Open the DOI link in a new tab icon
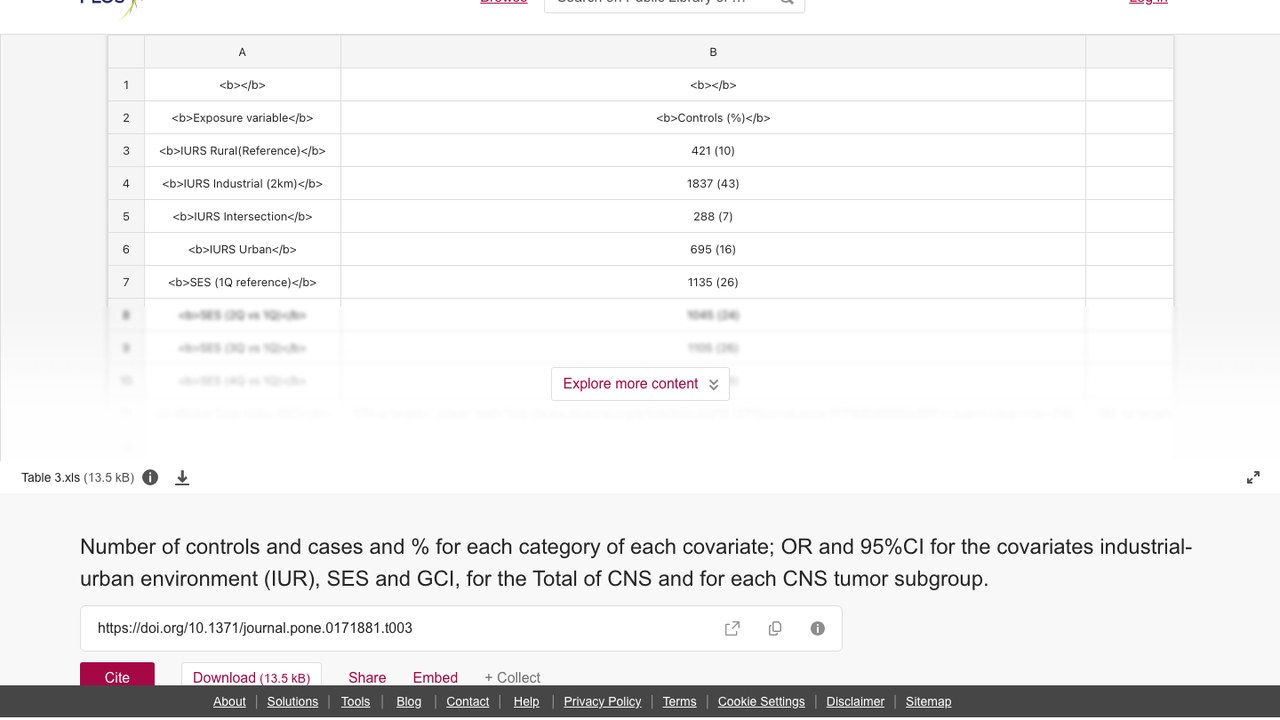 (732, 628)
